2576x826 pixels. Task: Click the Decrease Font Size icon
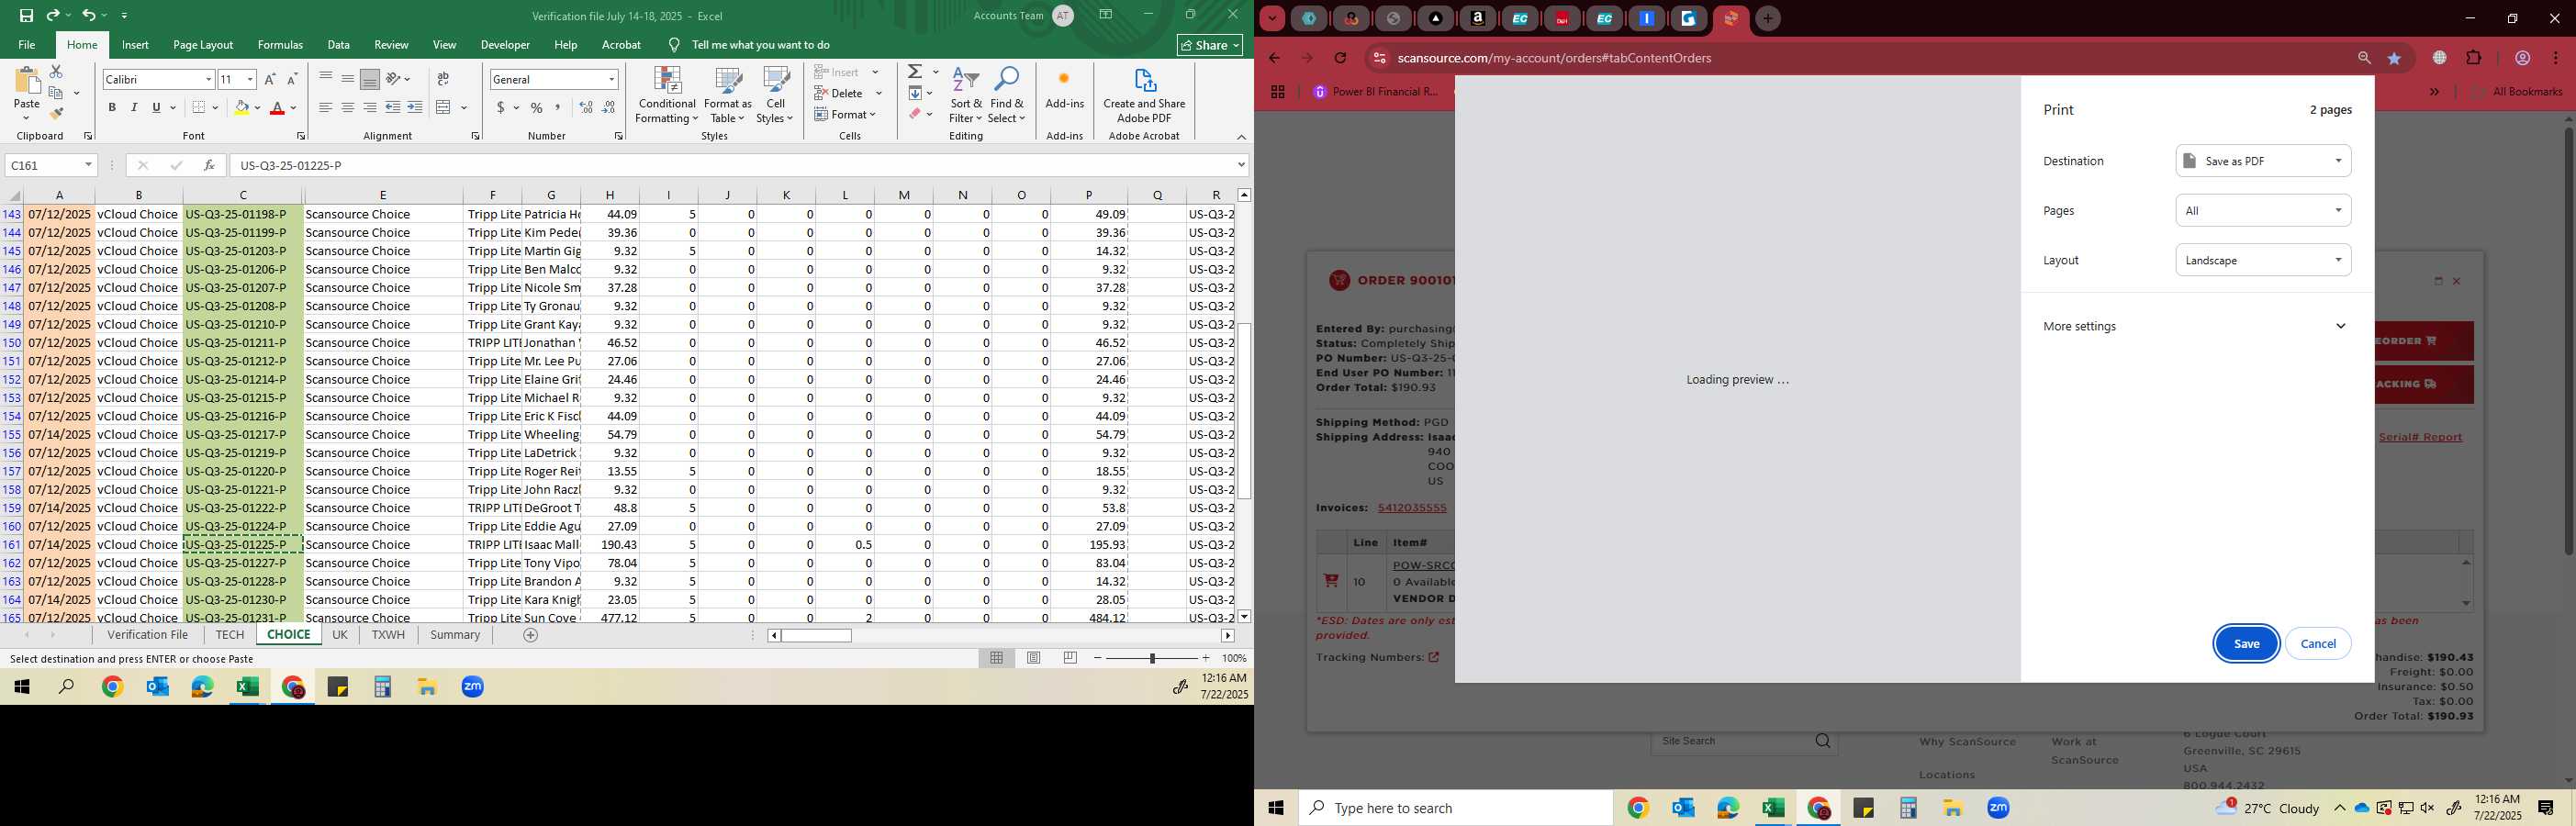292,79
